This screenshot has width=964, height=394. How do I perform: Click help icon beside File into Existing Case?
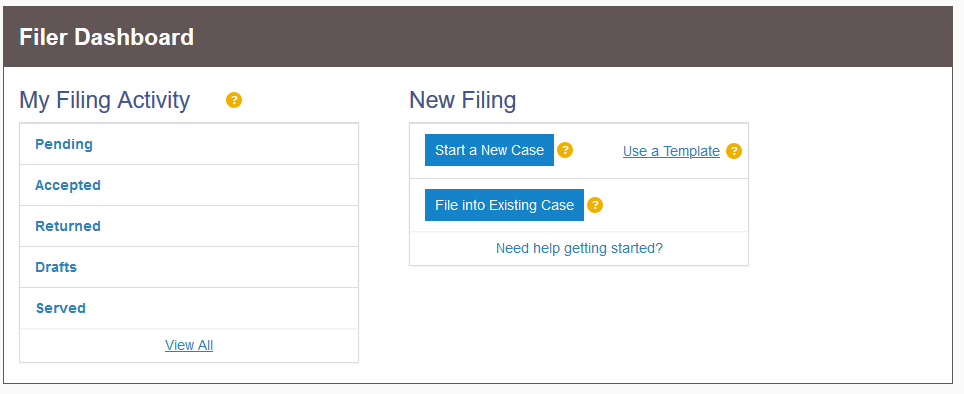point(595,205)
